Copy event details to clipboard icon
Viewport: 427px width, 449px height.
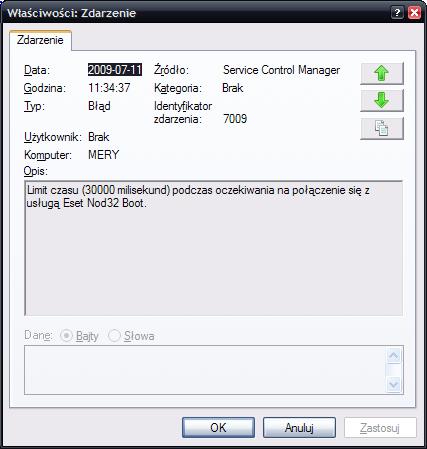coord(382,128)
